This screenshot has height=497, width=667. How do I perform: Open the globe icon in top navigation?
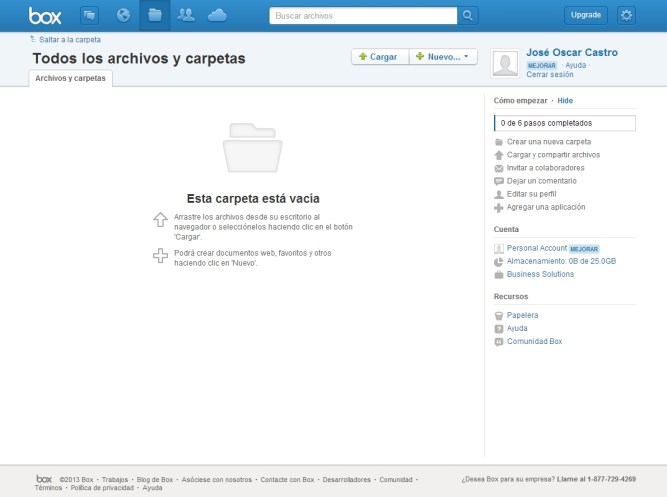click(124, 15)
